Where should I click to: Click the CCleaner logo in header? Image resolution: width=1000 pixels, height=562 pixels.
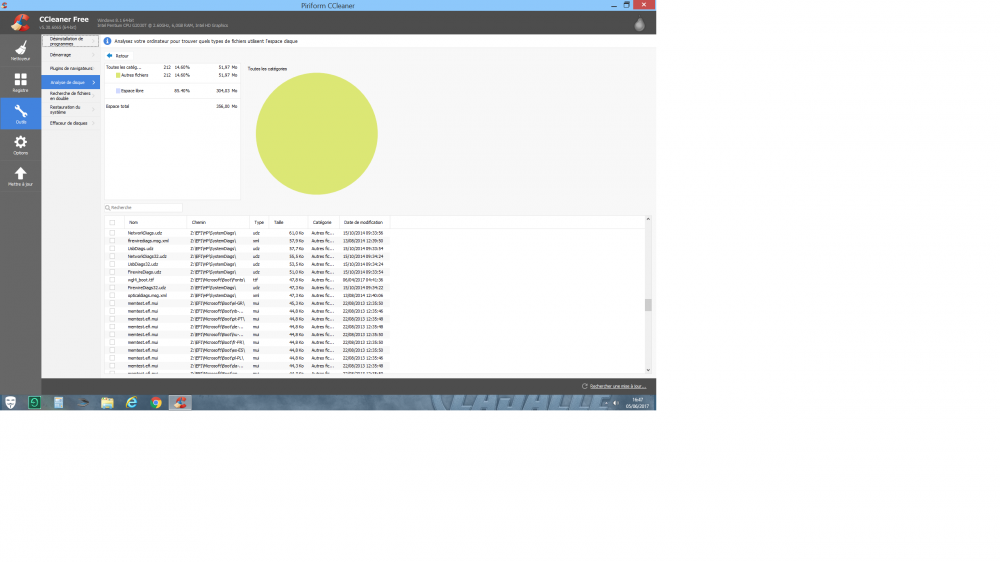click(20, 22)
